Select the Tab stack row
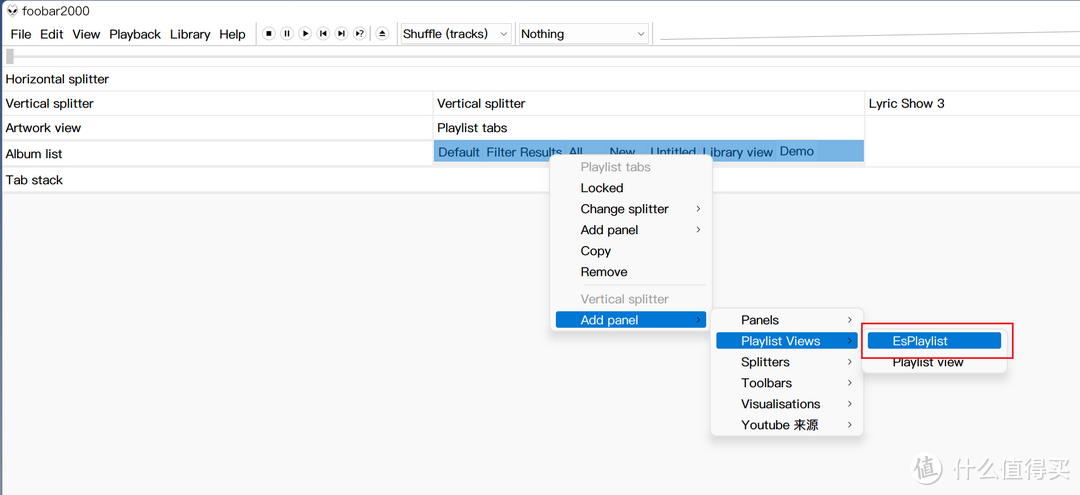 (541, 180)
